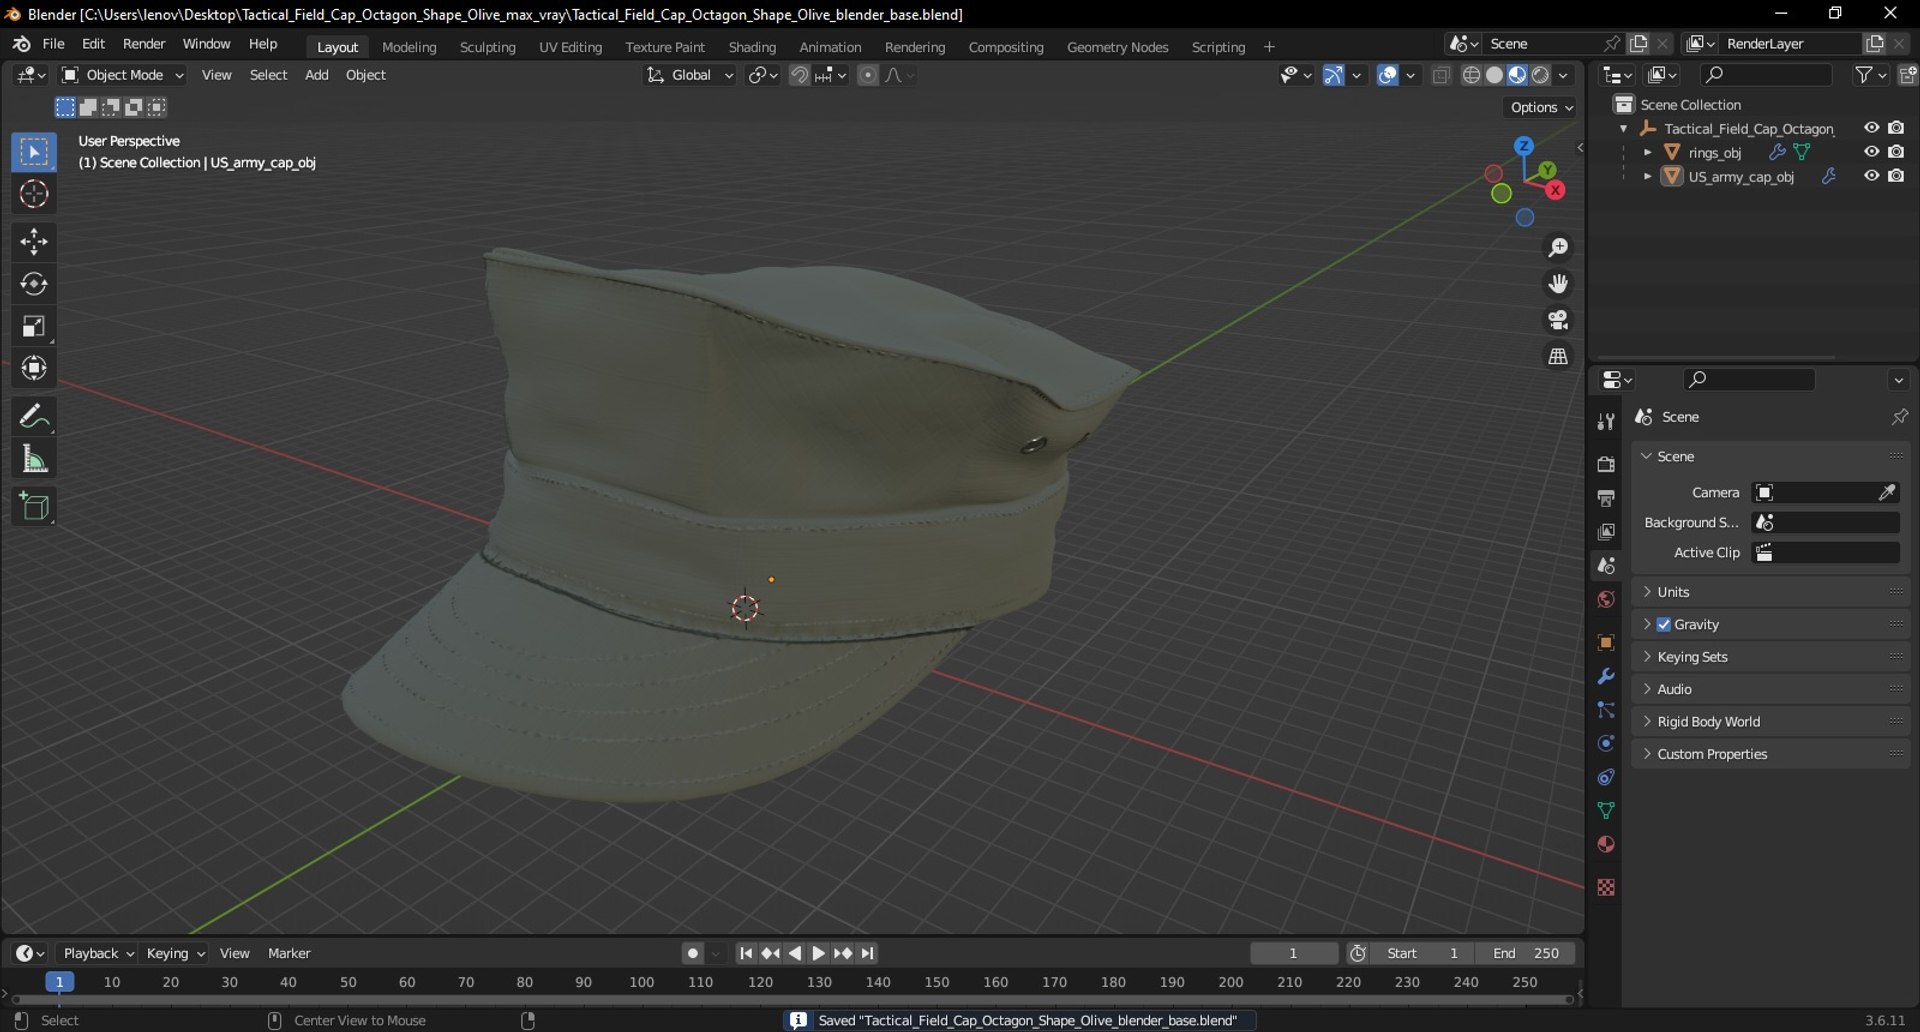Hide Tactical_Field_Cap_Octagon collection in viewport
This screenshot has height=1032, width=1920.
point(1871,128)
